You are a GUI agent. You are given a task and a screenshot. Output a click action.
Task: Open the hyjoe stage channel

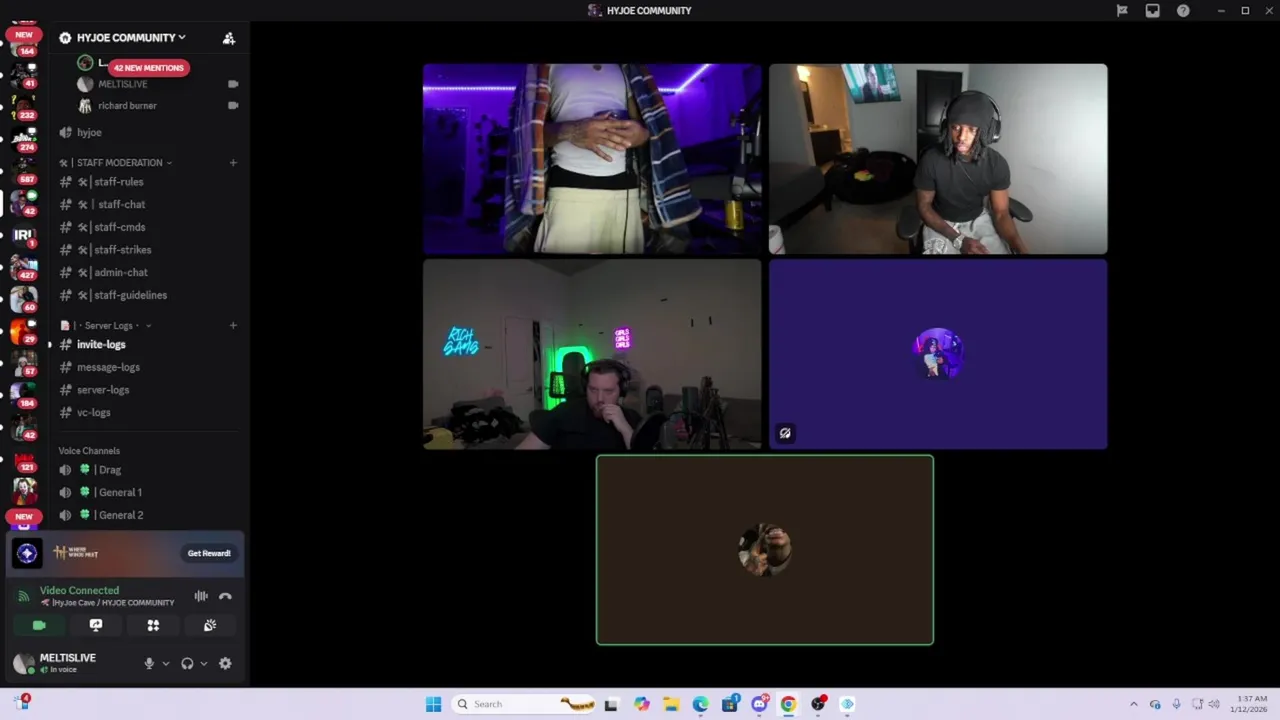pos(148,132)
